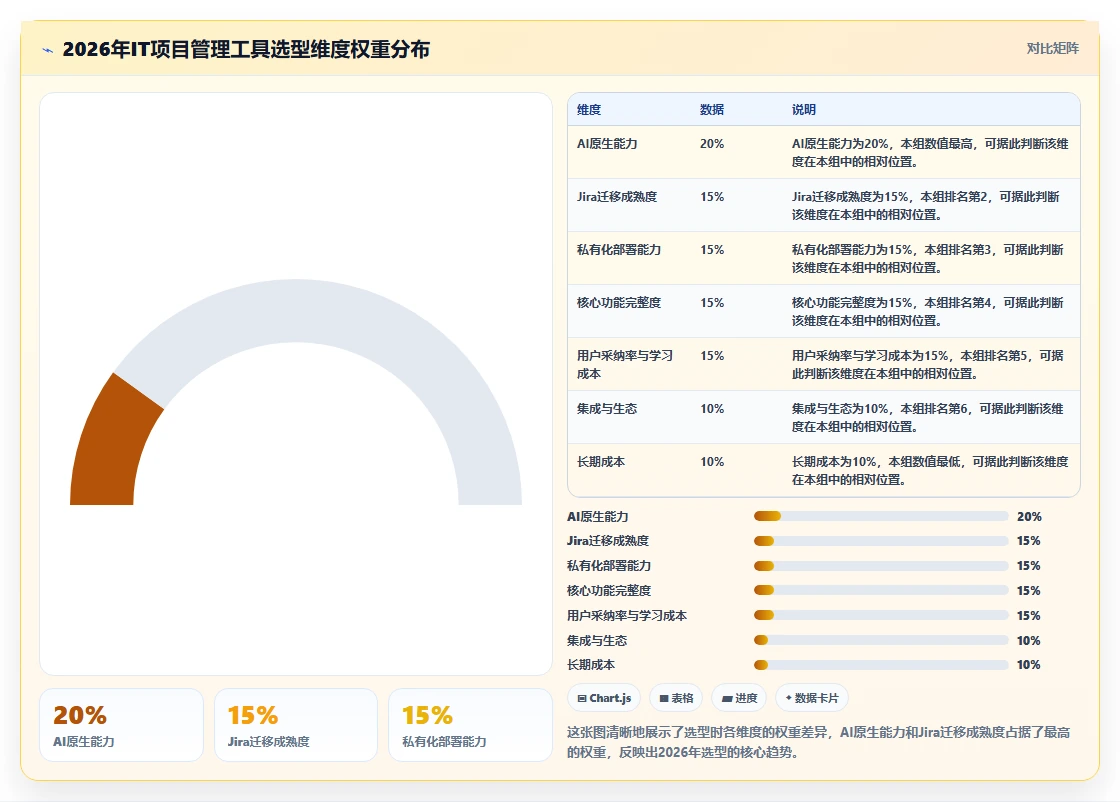The height and width of the screenshot is (802, 1120).
Task: Click description text mentioning 本组数值最低
Action: pyautogui.click(x=930, y=471)
